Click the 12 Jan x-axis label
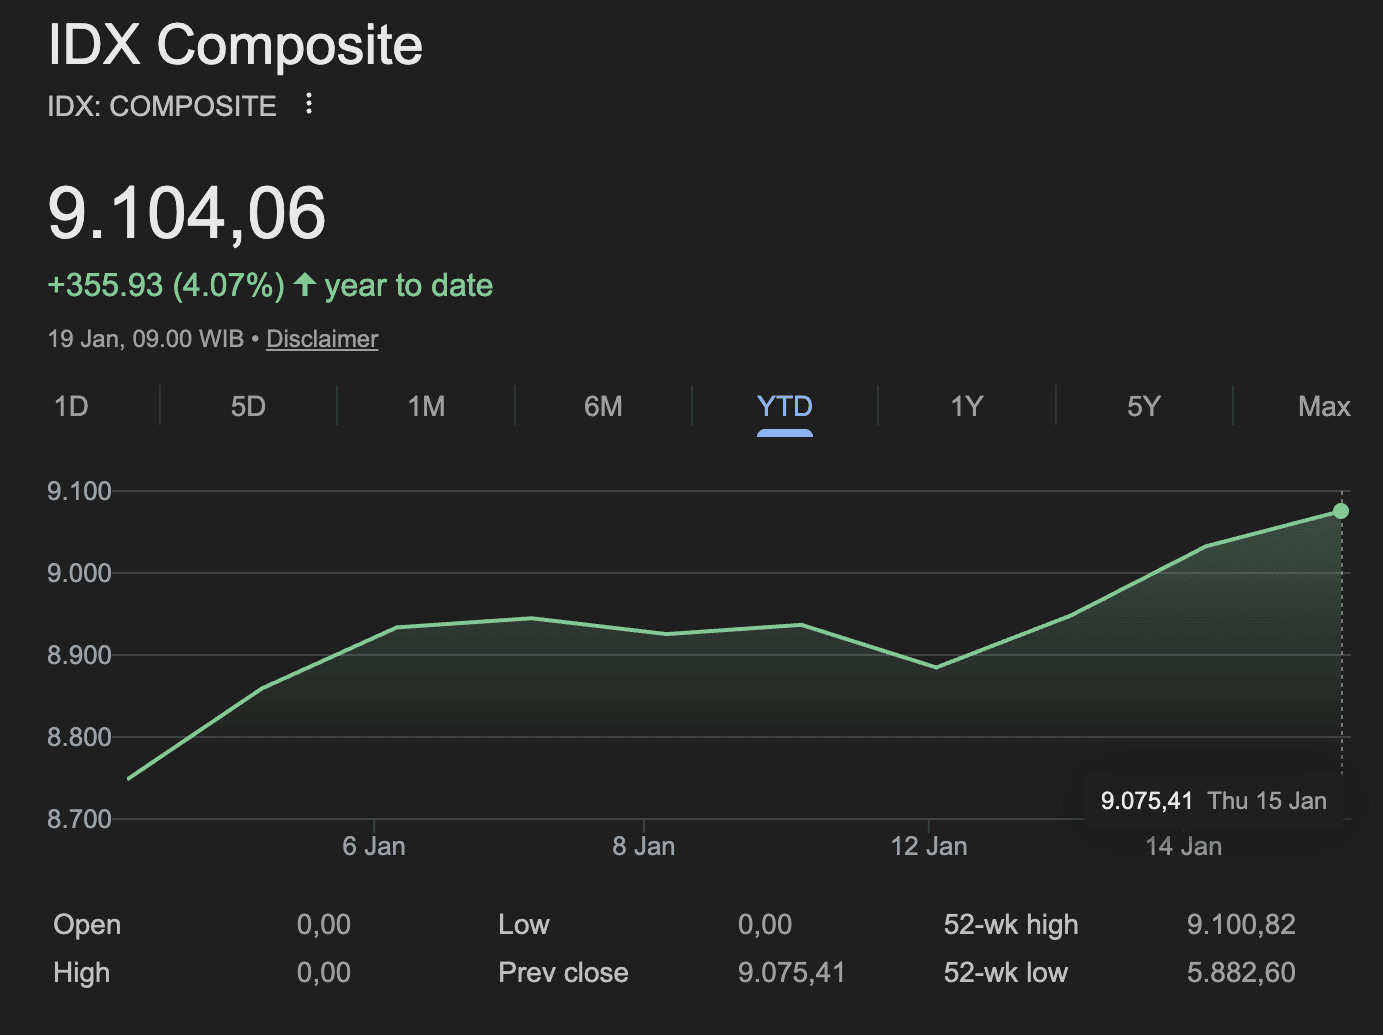Screen dimensions: 1383x1035 pos(928,847)
